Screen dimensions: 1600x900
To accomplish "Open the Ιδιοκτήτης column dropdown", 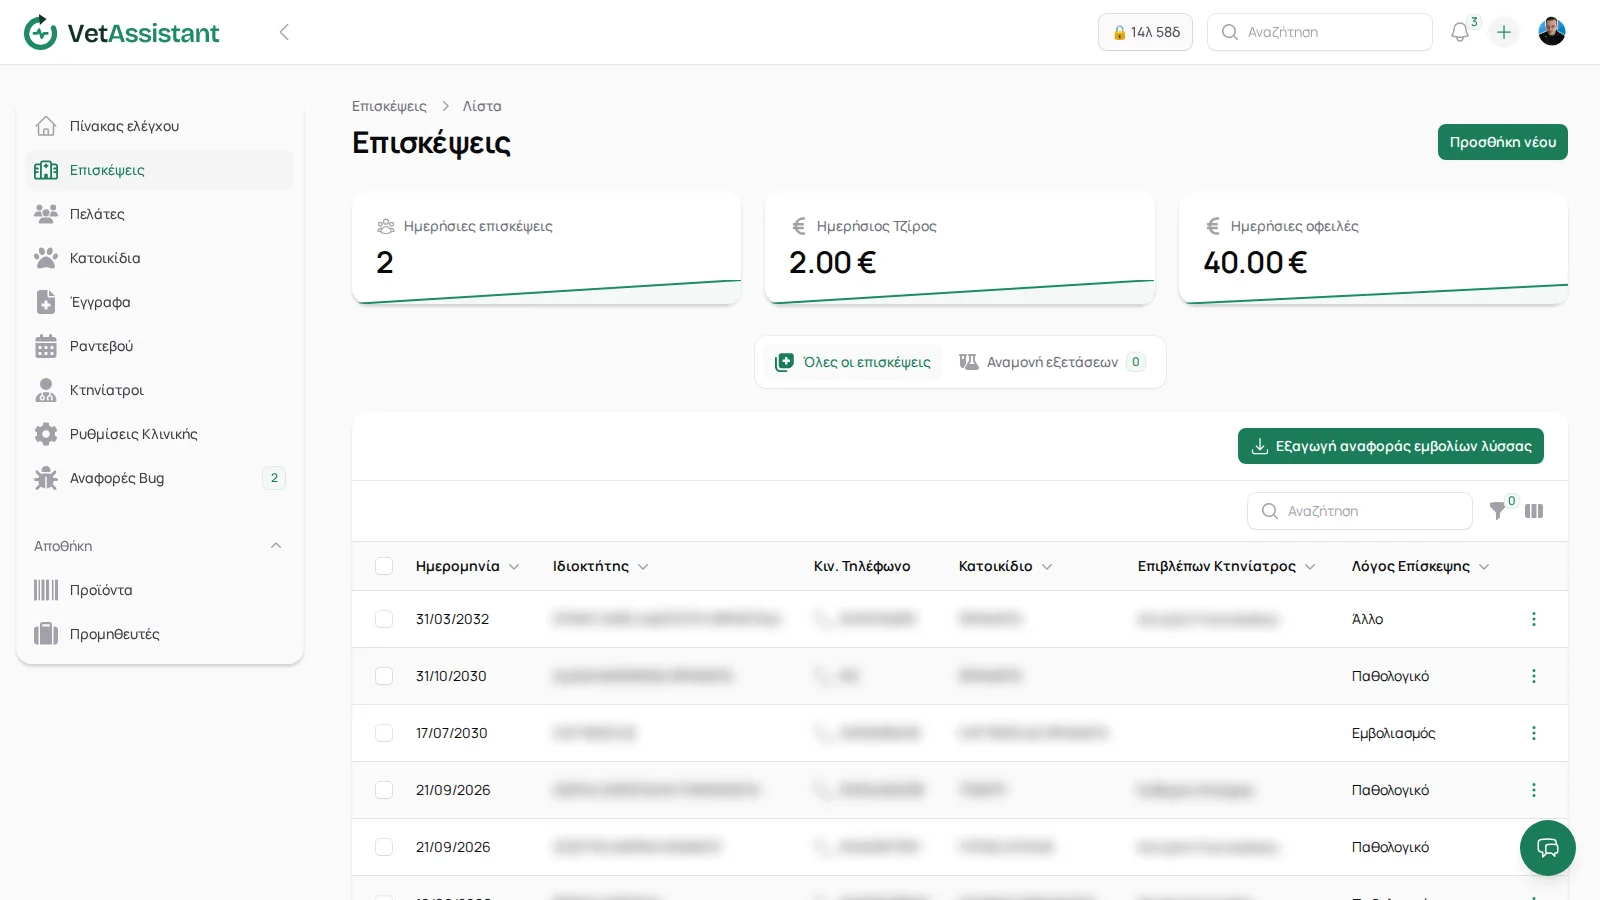I will [x=643, y=567].
